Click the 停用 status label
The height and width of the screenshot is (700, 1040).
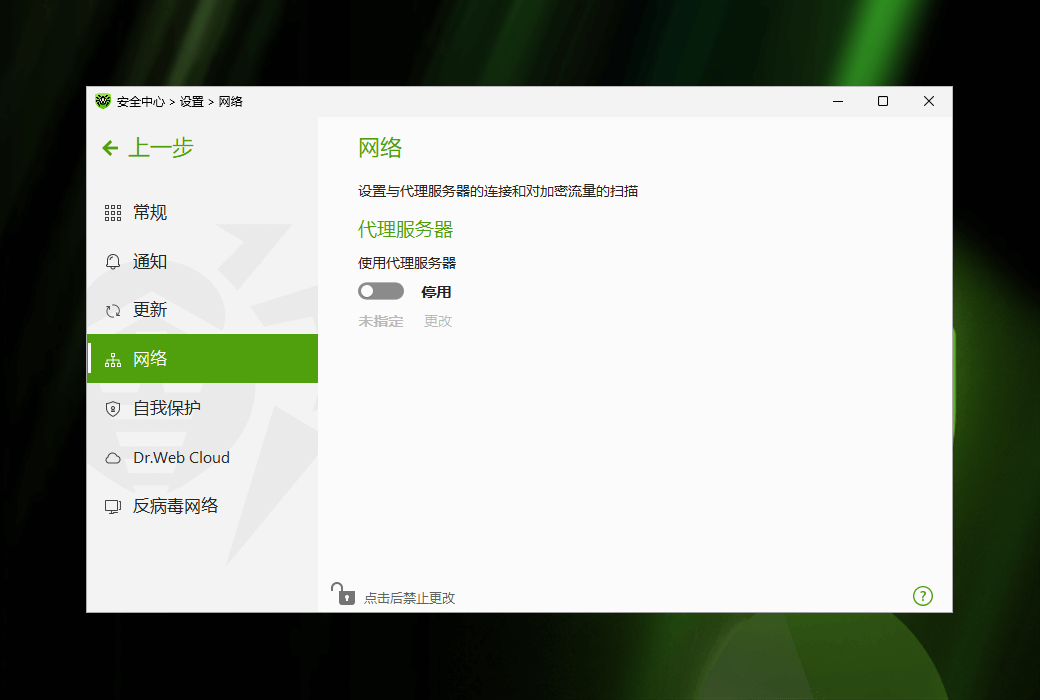click(436, 292)
